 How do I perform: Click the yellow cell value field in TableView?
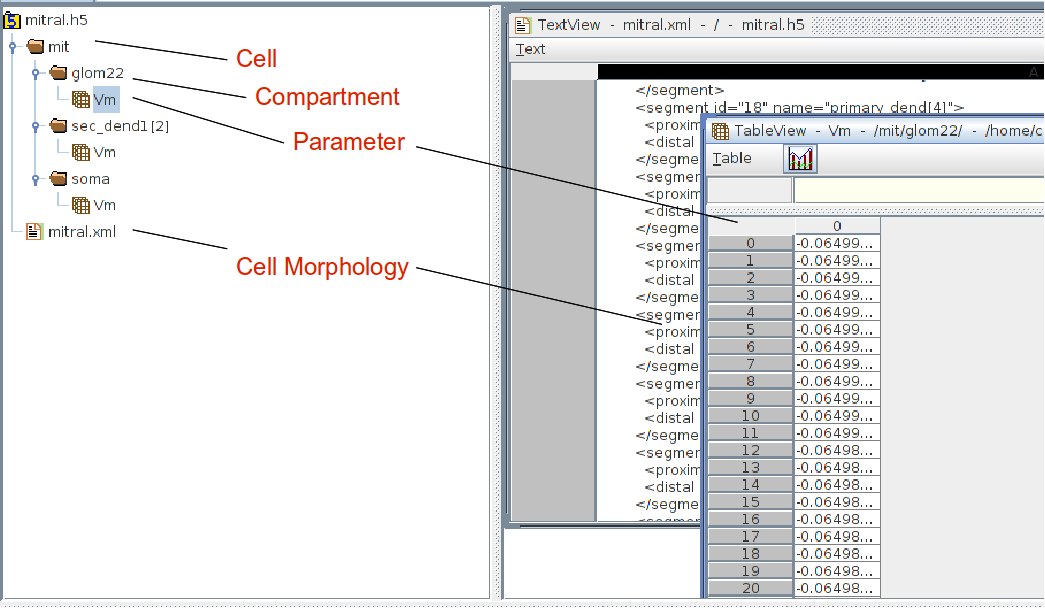click(x=919, y=191)
